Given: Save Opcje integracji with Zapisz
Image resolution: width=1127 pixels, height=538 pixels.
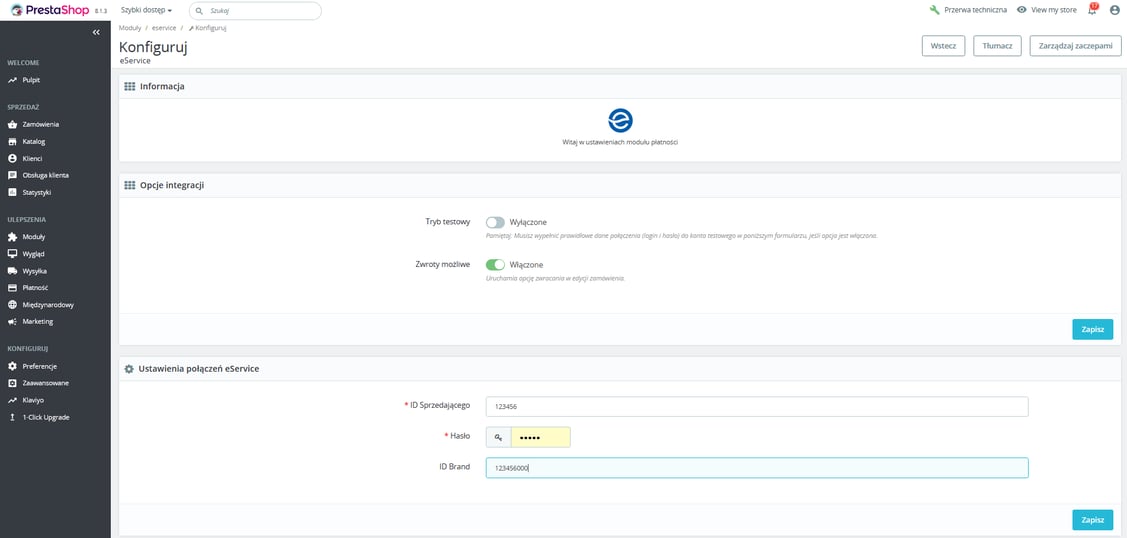Looking at the screenshot, I should 1092,329.
